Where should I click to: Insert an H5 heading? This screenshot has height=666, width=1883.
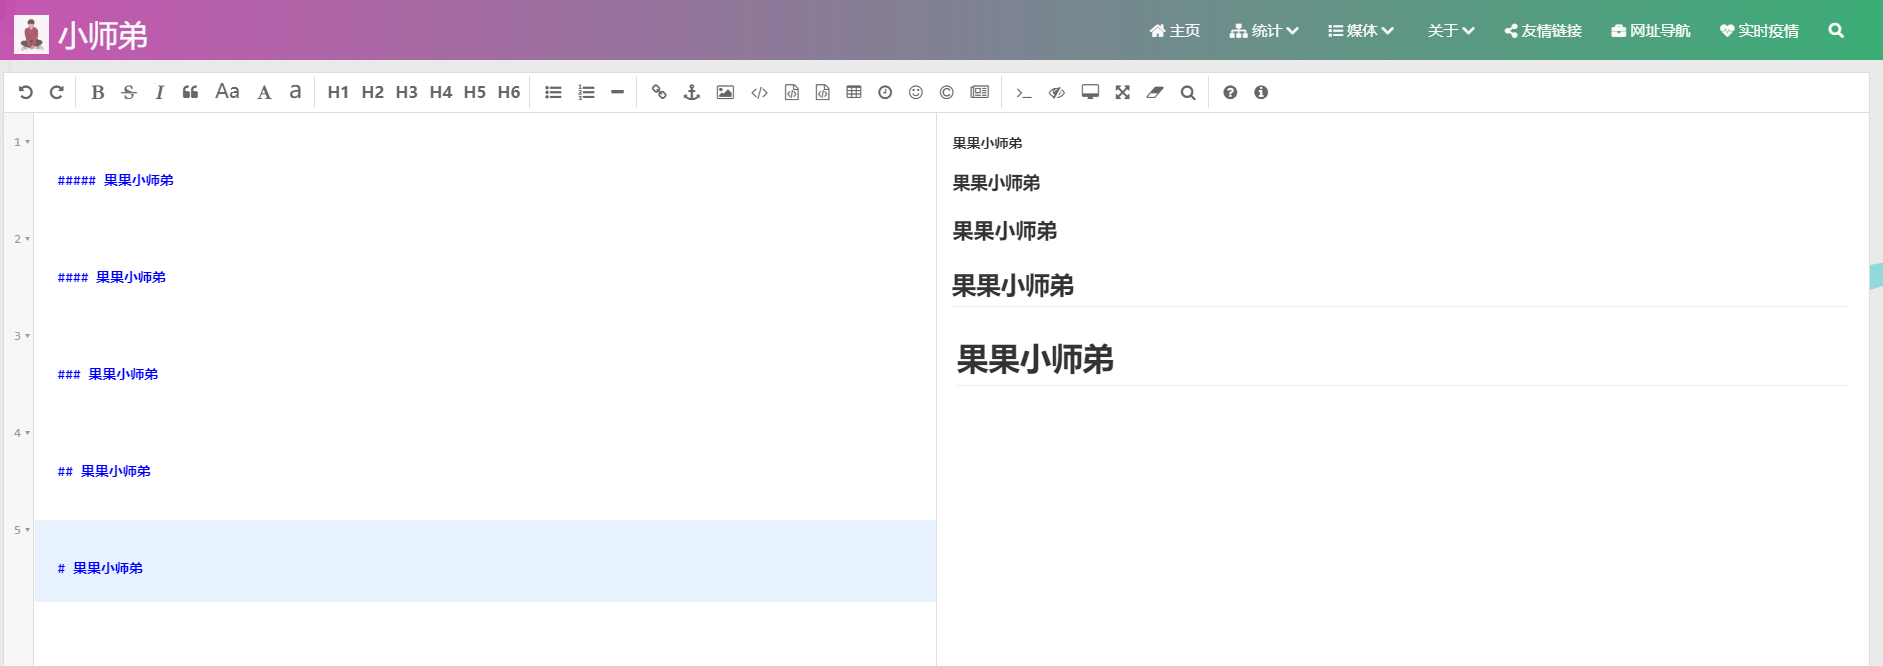coord(474,92)
